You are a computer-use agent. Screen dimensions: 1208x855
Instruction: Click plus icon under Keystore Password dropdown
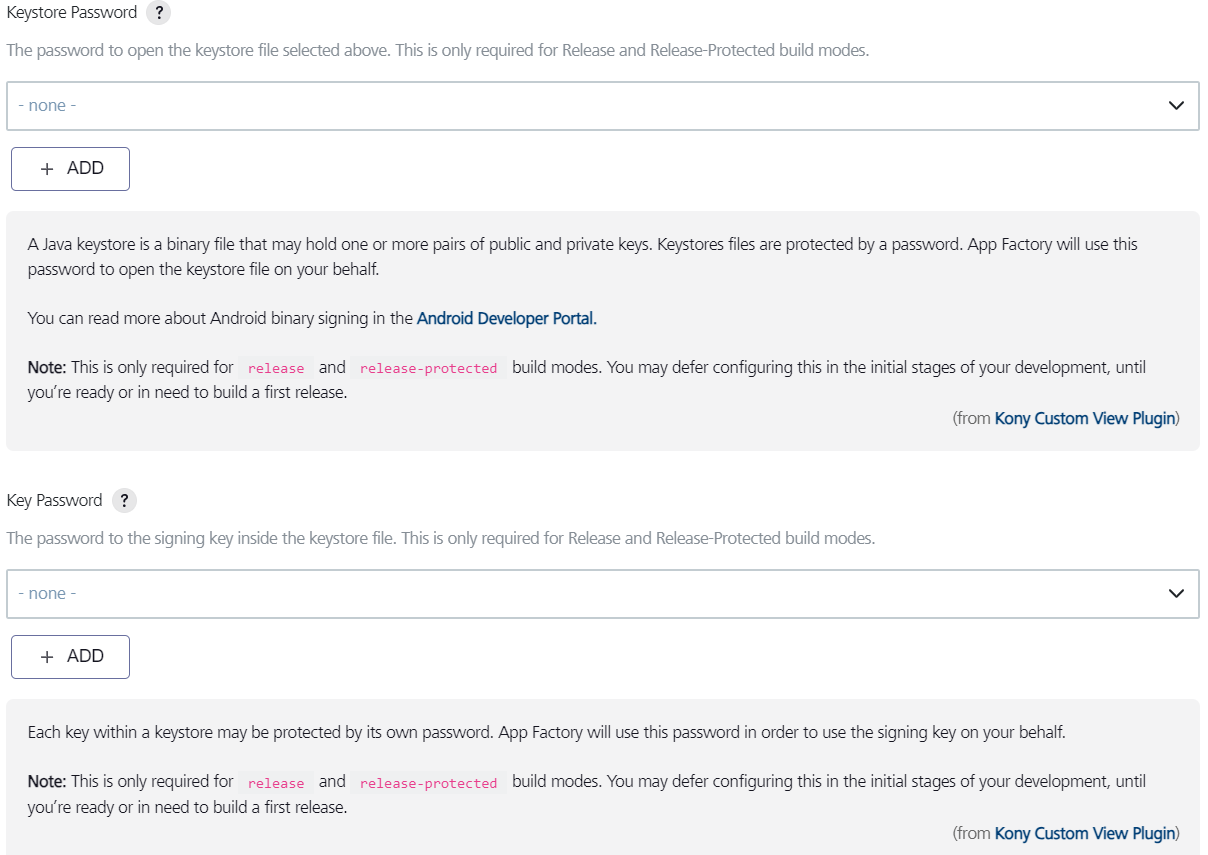point(47,169)
